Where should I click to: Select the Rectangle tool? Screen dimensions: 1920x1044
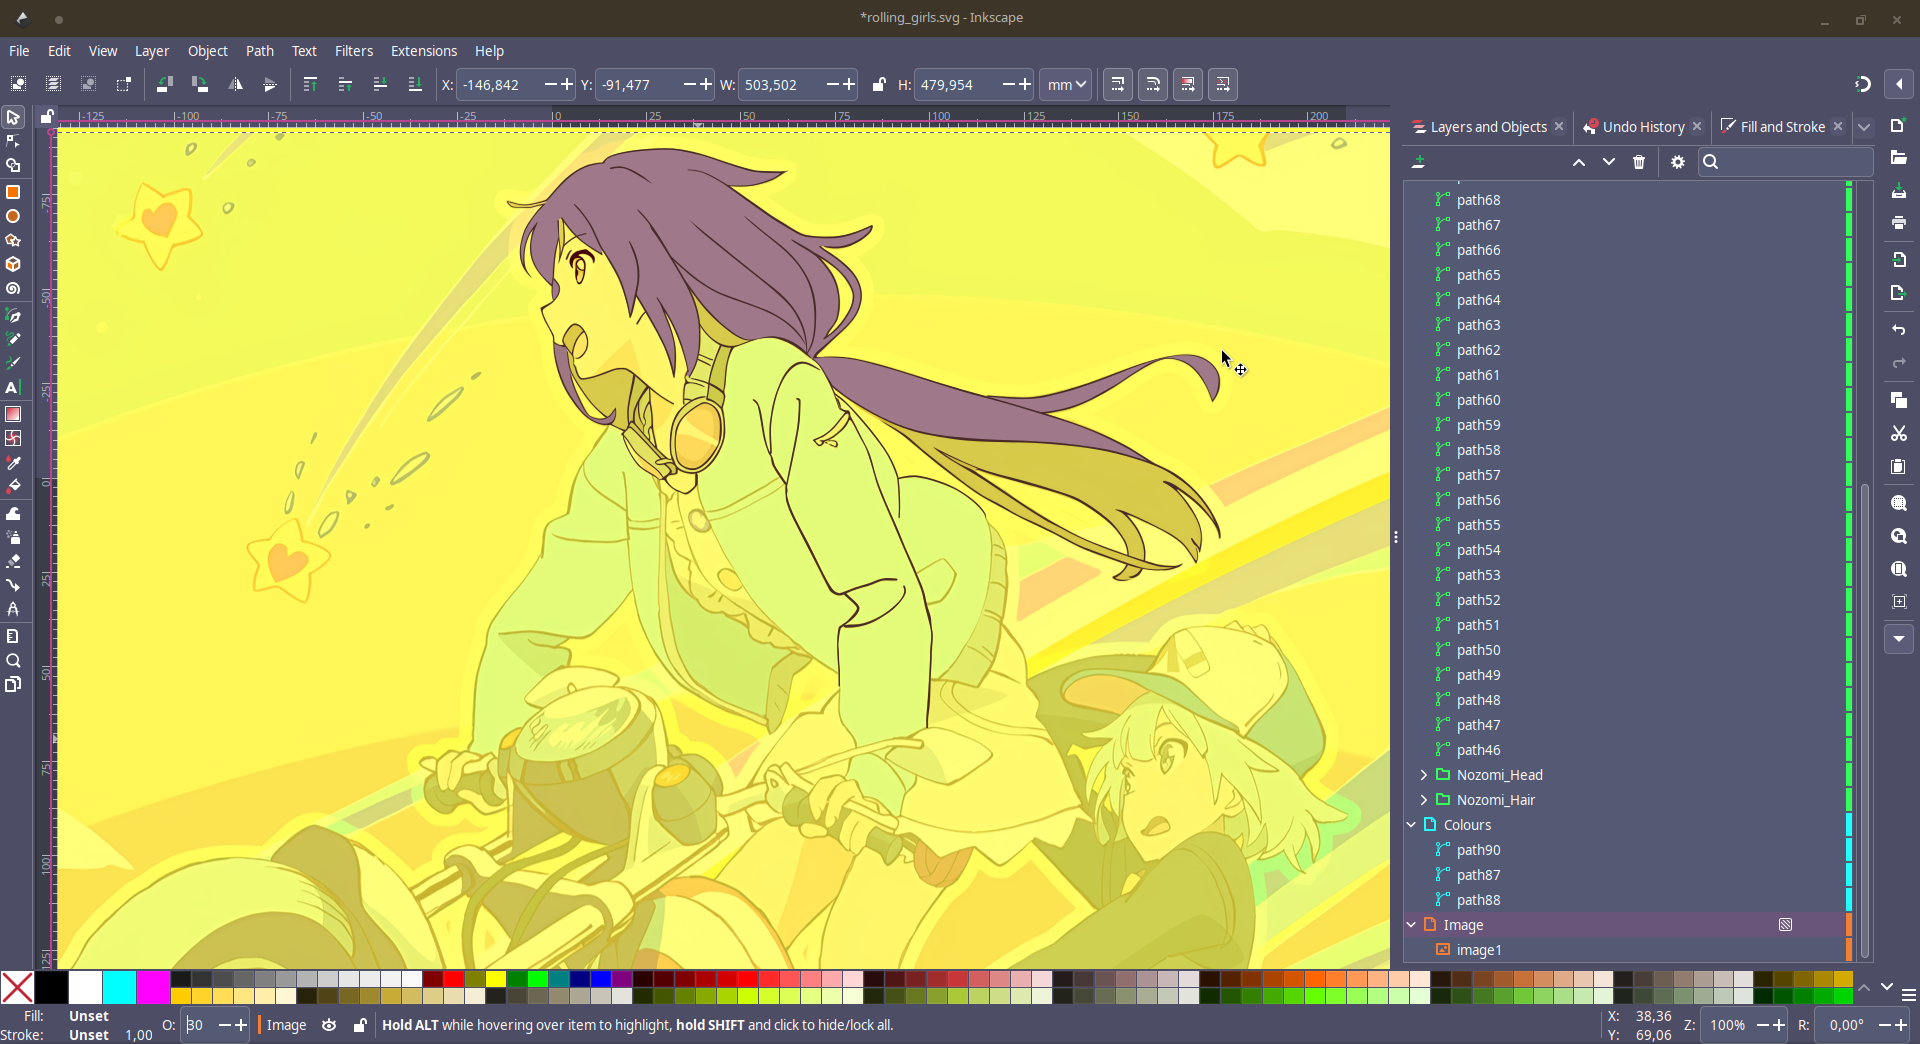tap(13, 192)
